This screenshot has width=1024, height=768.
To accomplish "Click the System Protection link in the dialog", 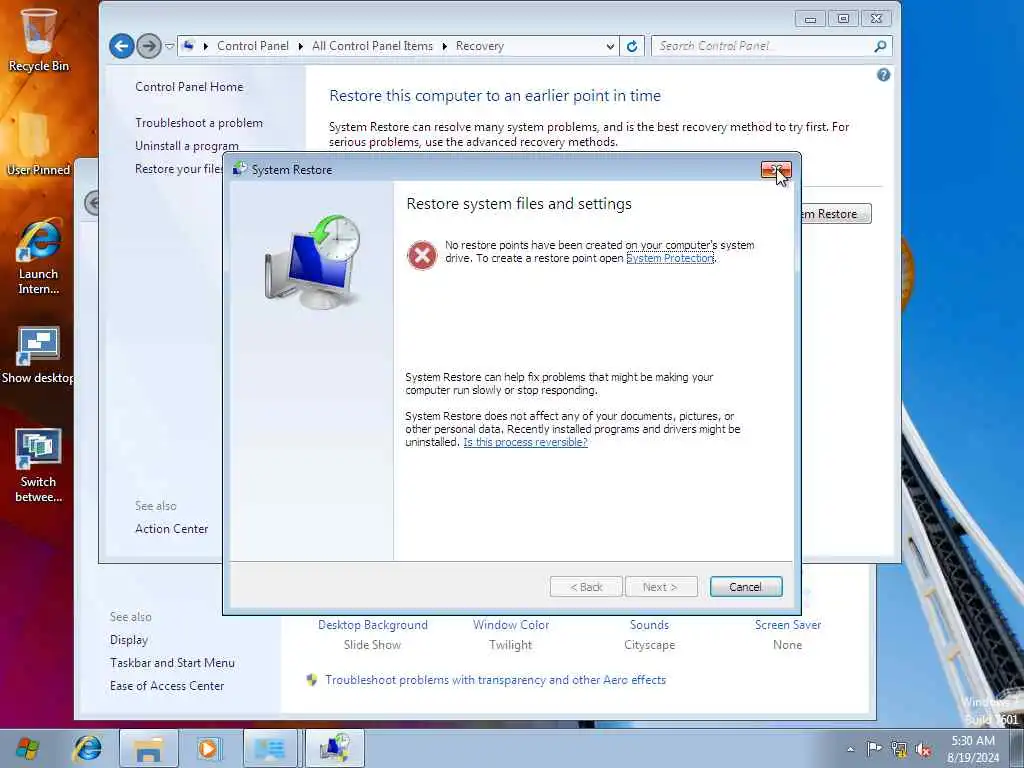I will coord(670,259).
